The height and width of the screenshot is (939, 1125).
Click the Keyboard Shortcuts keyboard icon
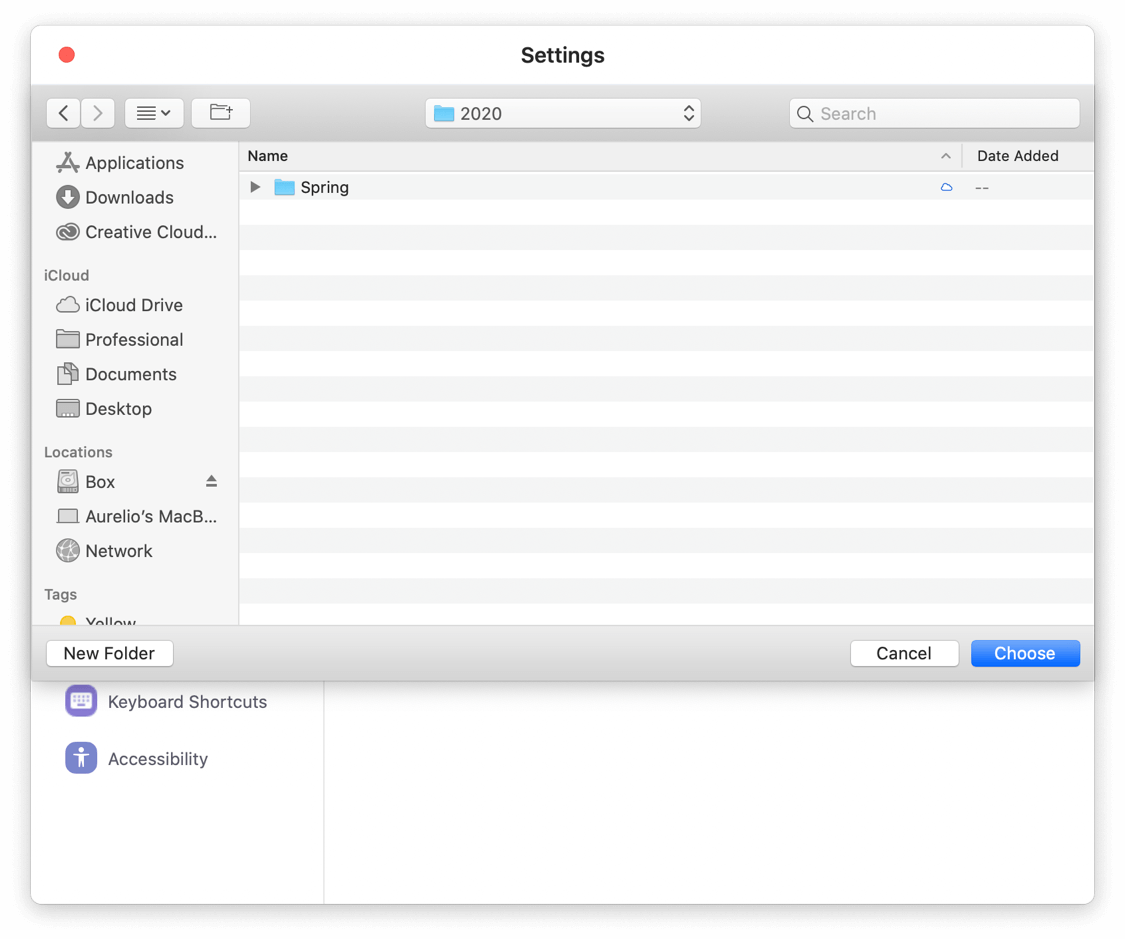81,701
